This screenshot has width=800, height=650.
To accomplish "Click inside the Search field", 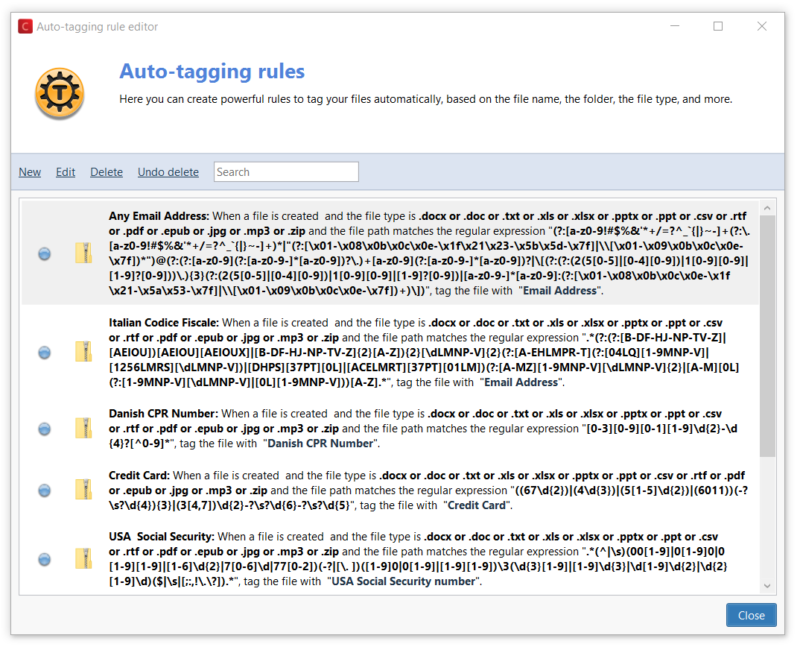I will 285,171.
